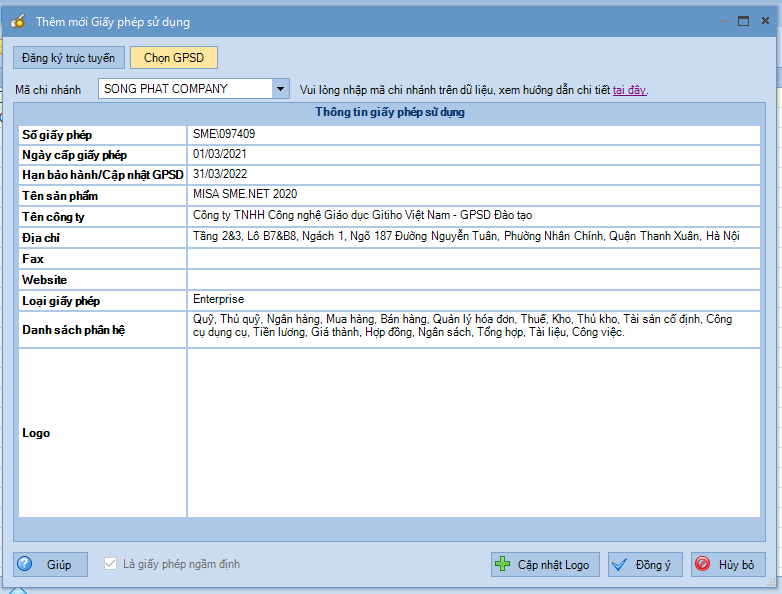Click the blue question mark Help icon

24,564
